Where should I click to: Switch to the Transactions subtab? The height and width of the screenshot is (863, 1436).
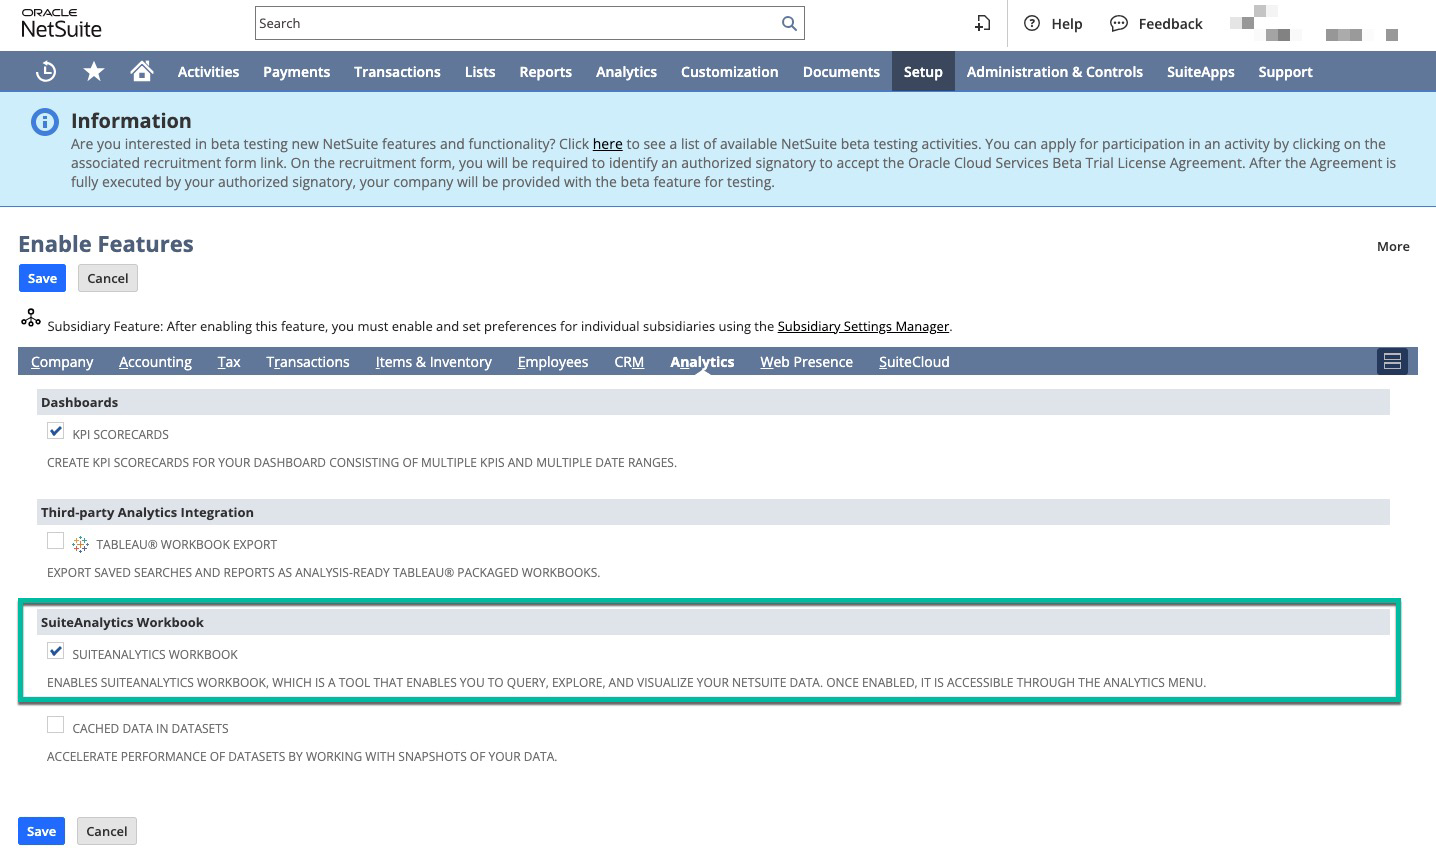[308, 362]
